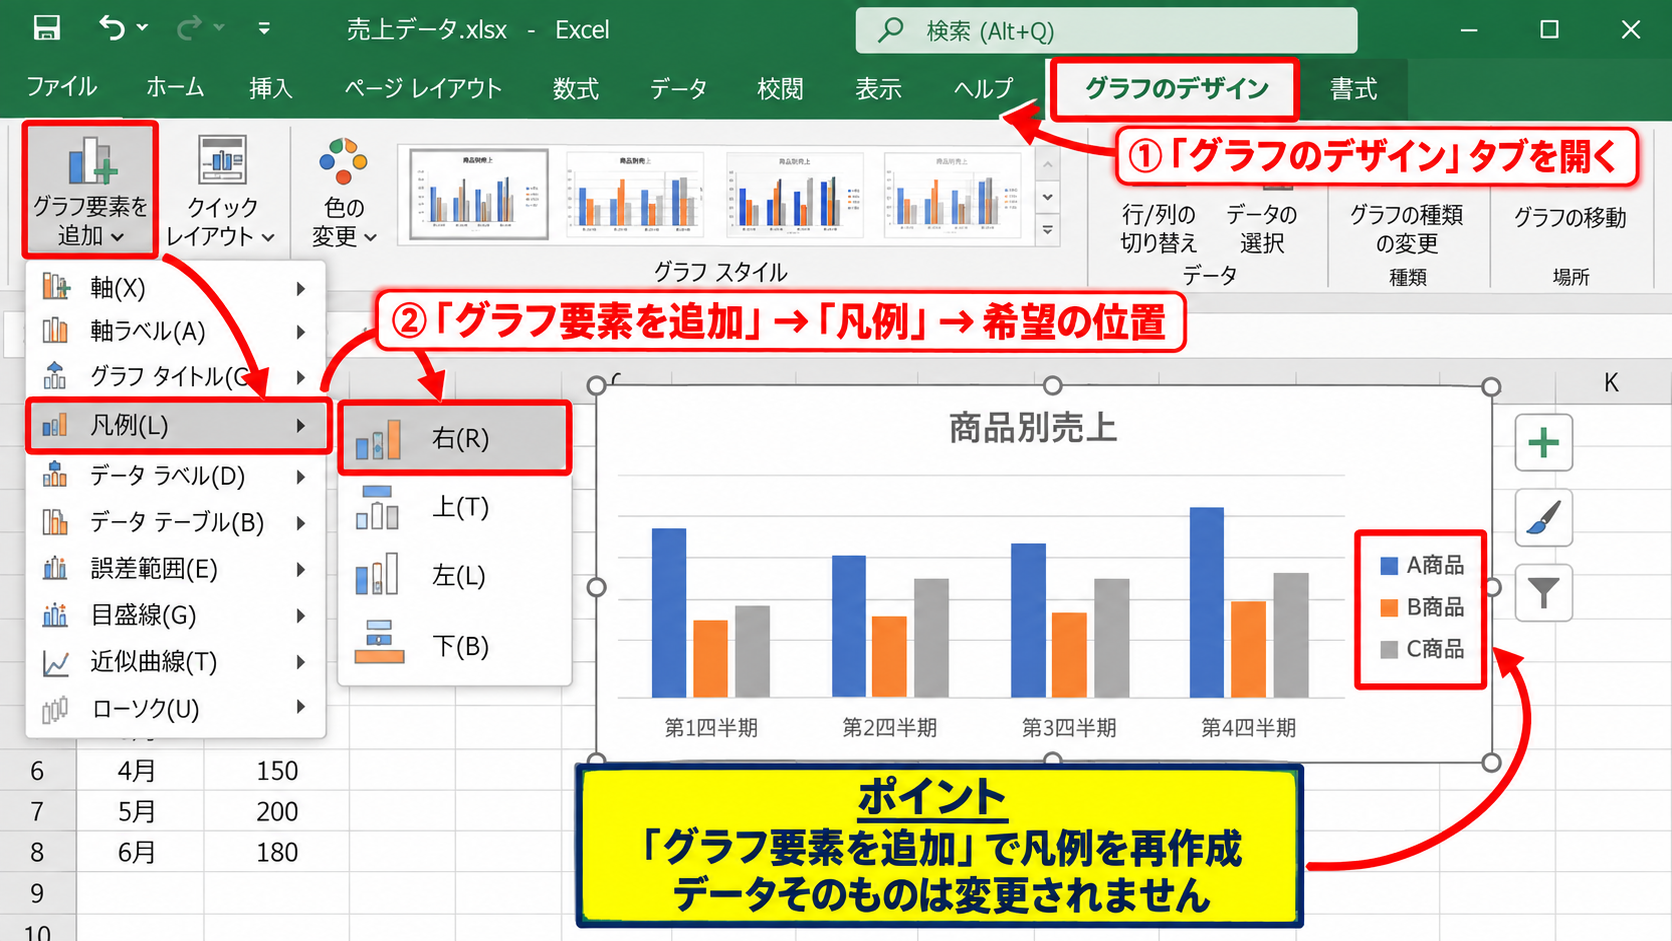Click 行/列の切り替え button
The width and height of the screenshot is (1672, 941).
1158,228
